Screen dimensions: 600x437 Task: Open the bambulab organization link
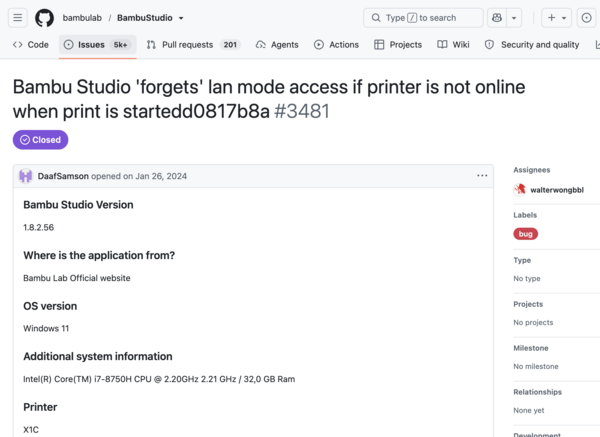tap(82, 18)
